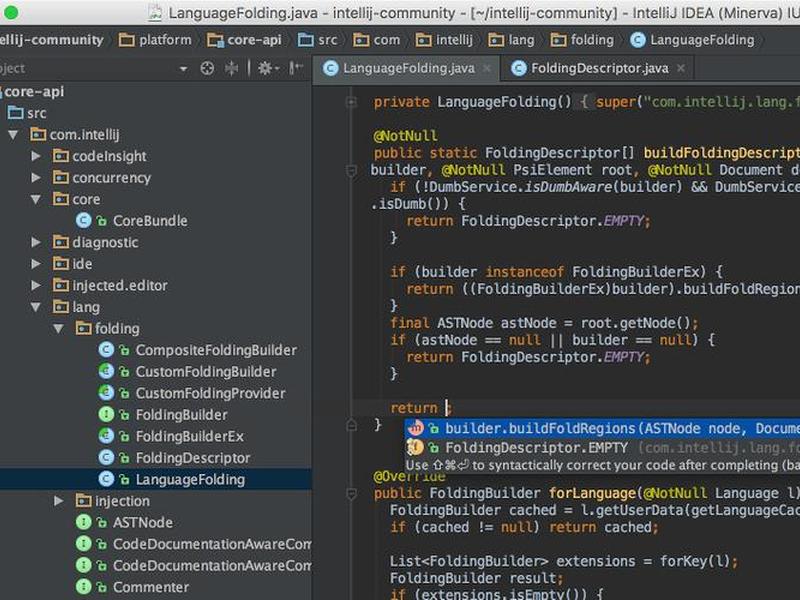Switch to FoldingDescriptor.java tab
The width and height of the screenshot is (800, 600).
tap(599, 68)
